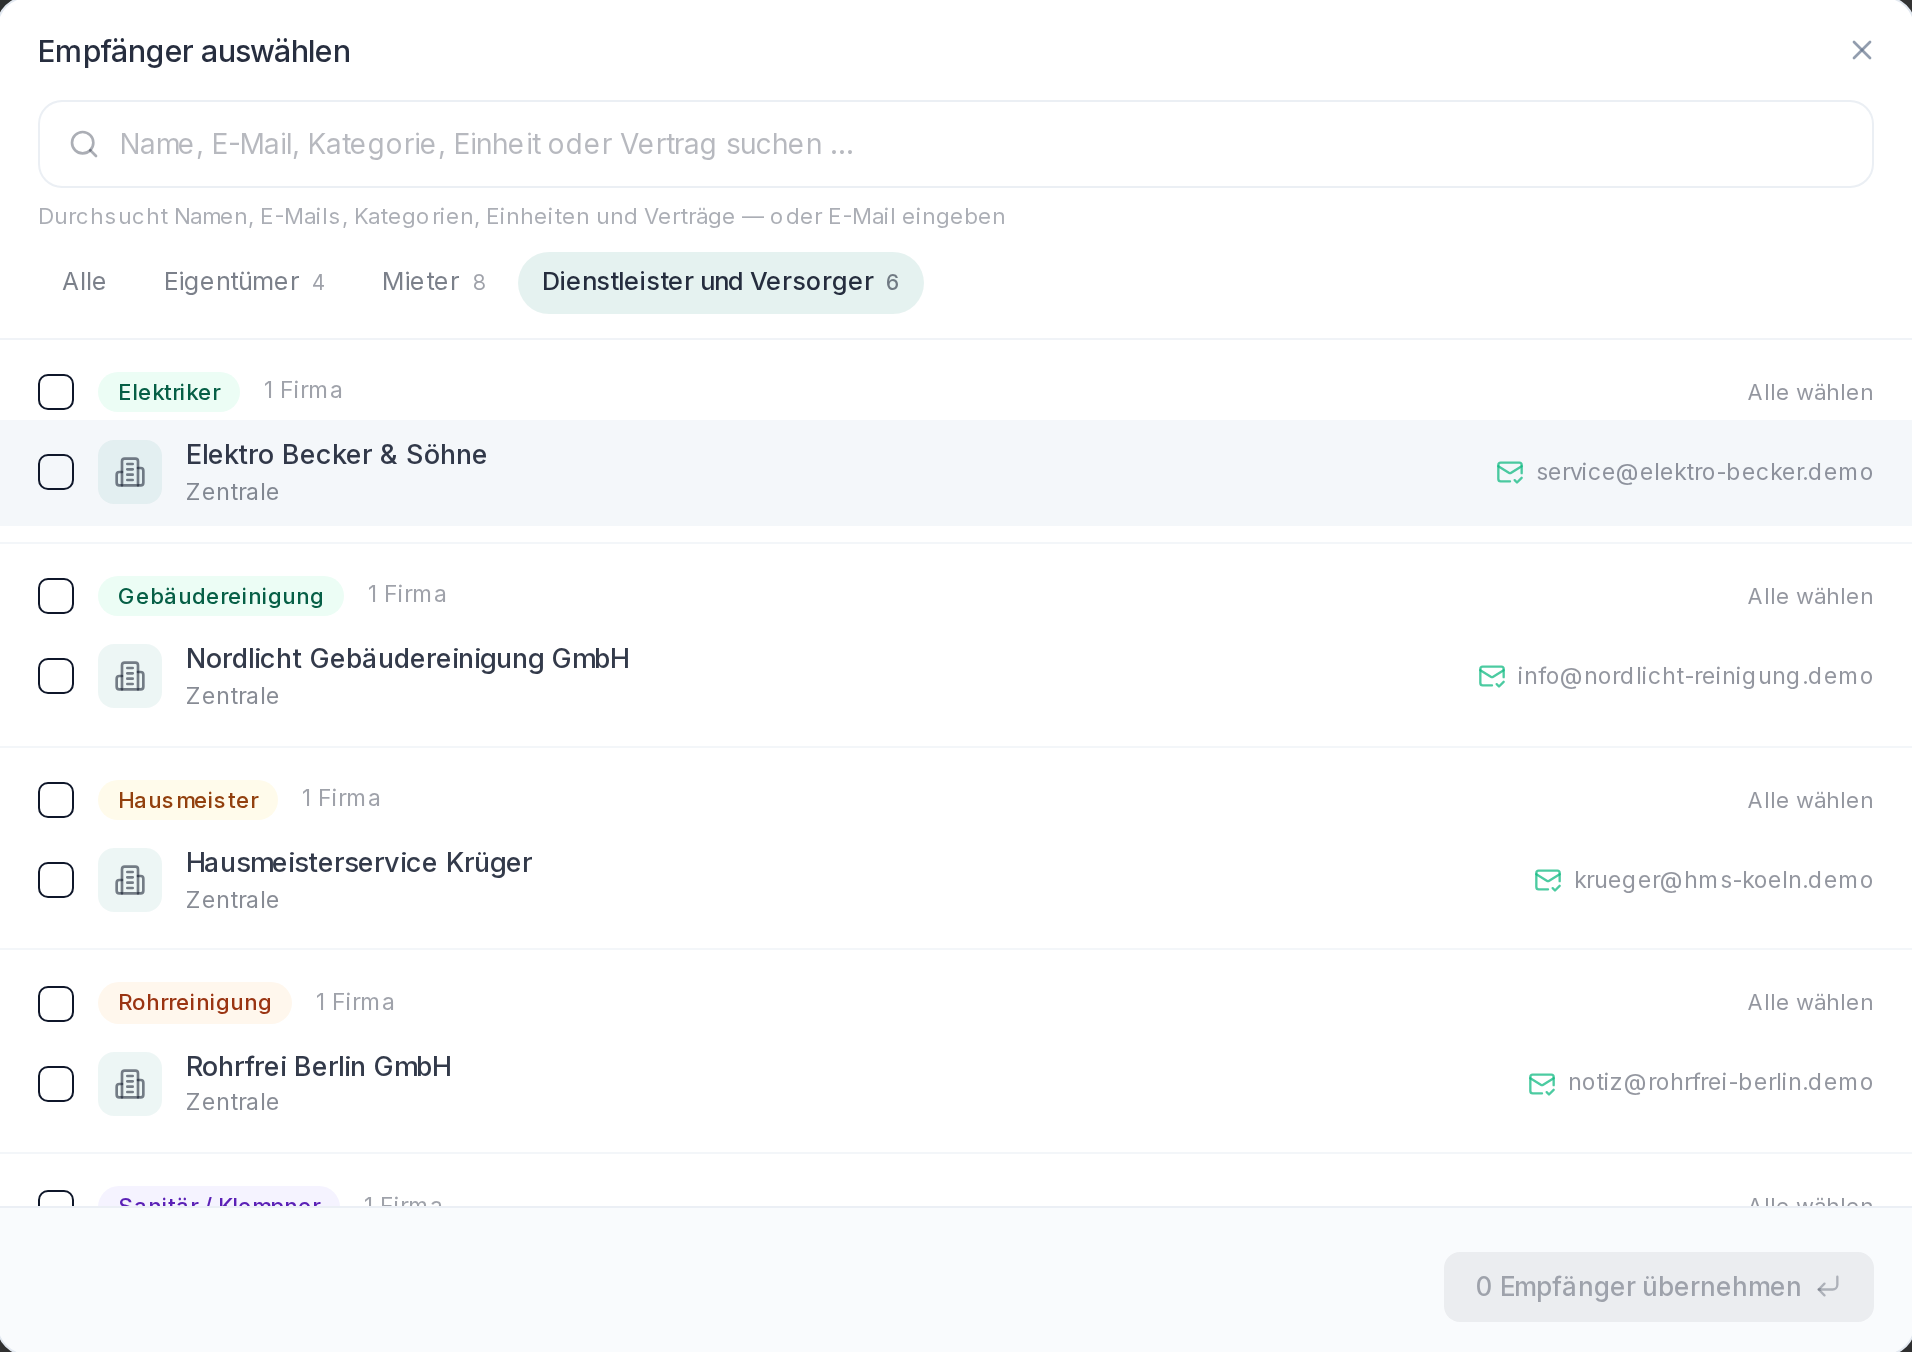Check the Rohrreinigung group checkbox

pyautogui.click(x=56, y=1004)
